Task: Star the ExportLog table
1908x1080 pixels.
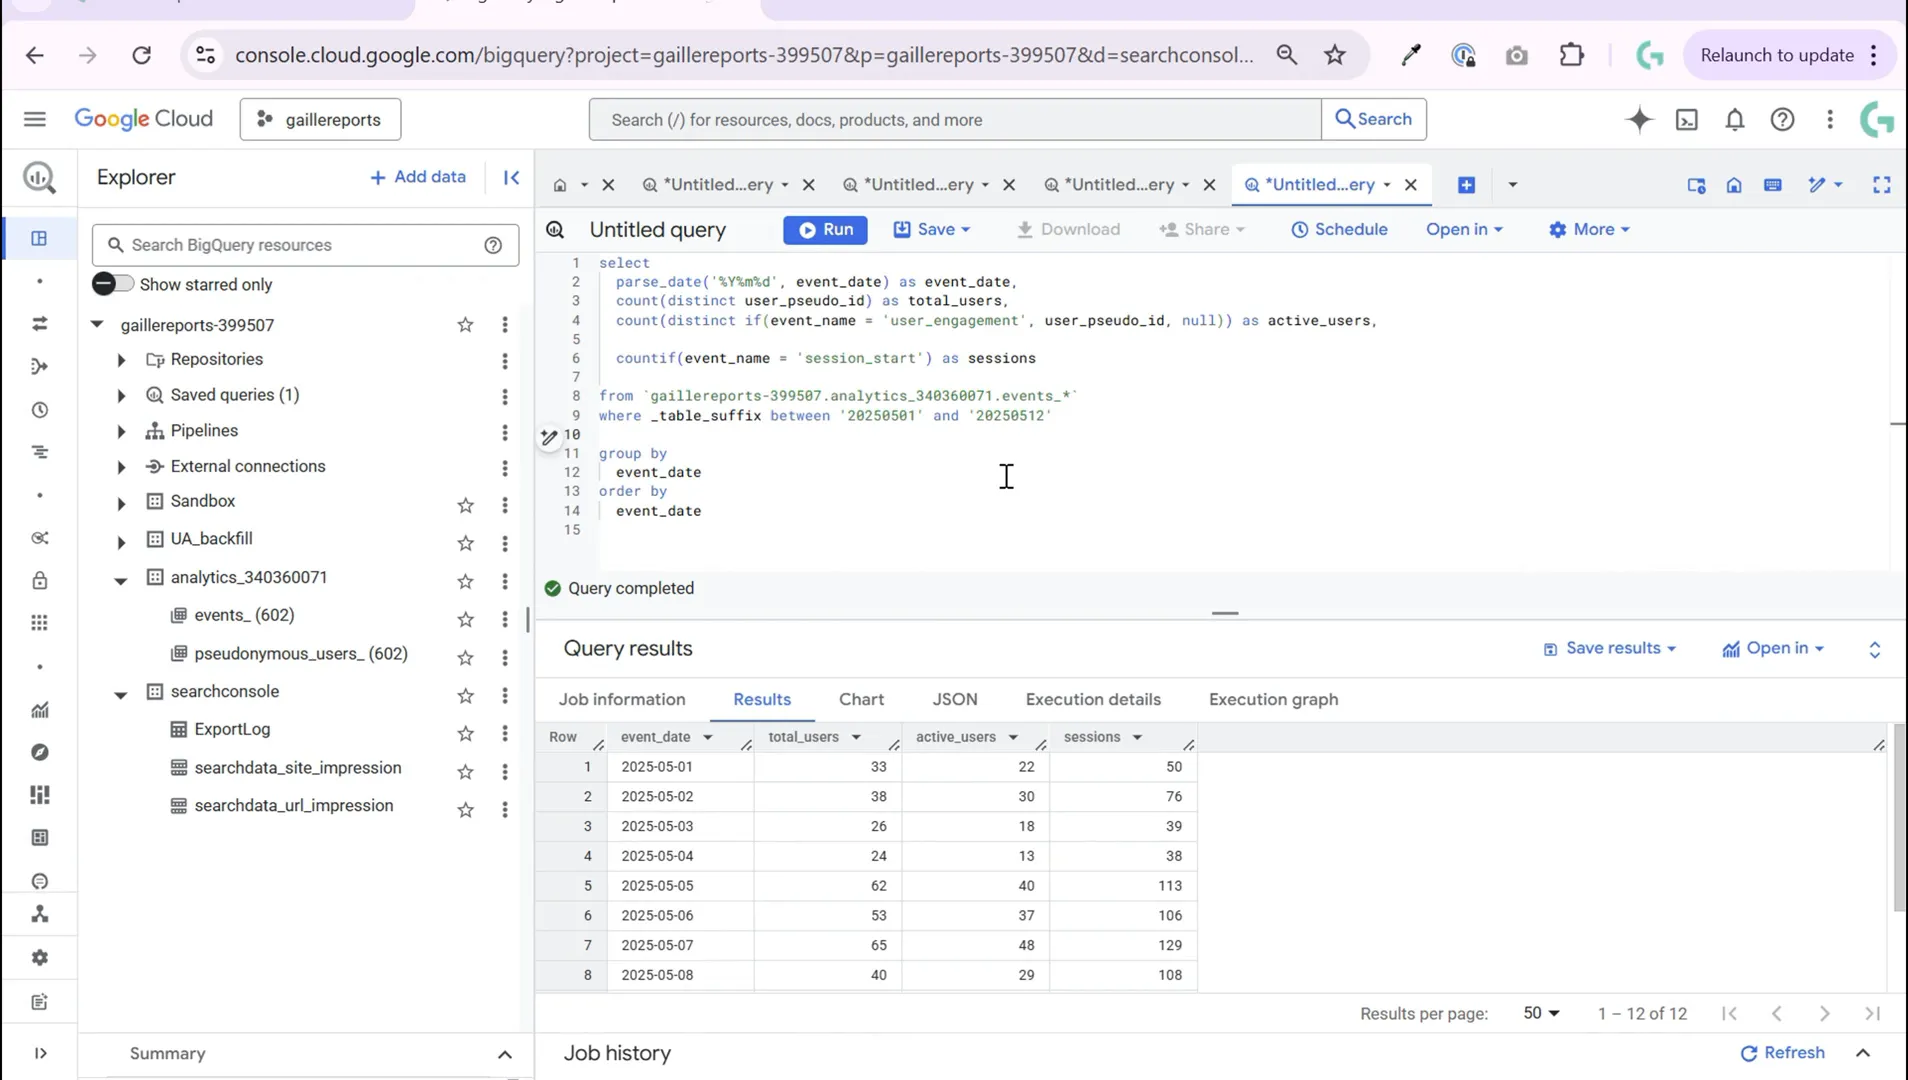Action: (465, 734)
